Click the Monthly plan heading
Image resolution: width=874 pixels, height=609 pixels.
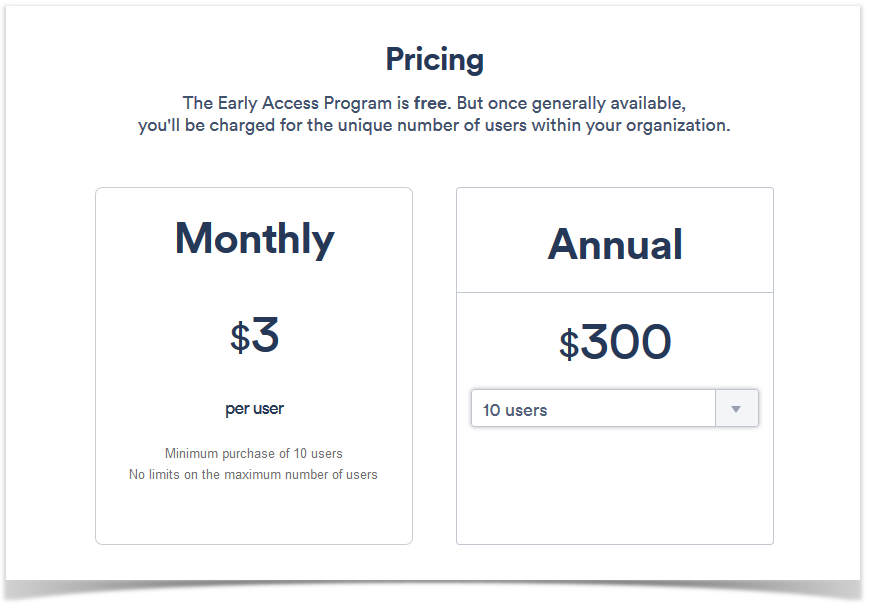tap(254, 239)
